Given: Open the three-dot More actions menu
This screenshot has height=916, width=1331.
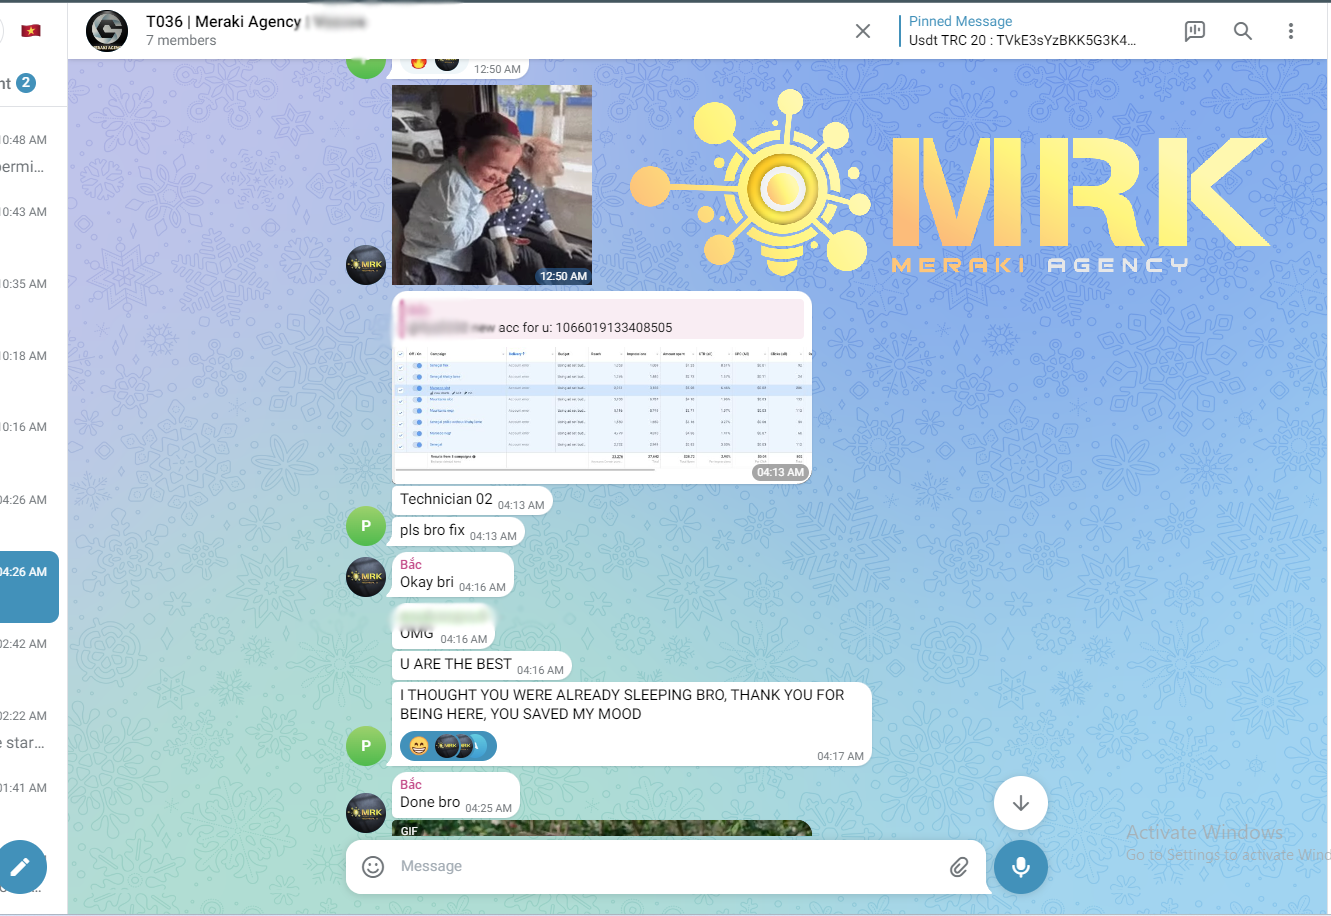Looking at the screenshot, I should (x=1291, y=31).
